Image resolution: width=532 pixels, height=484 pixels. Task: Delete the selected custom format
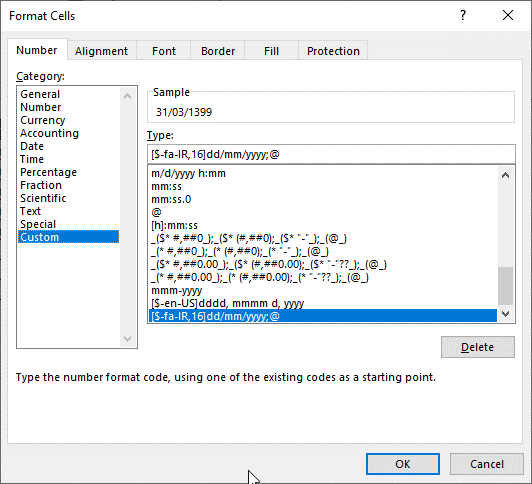pyautogui.click(x=478, y=347)
